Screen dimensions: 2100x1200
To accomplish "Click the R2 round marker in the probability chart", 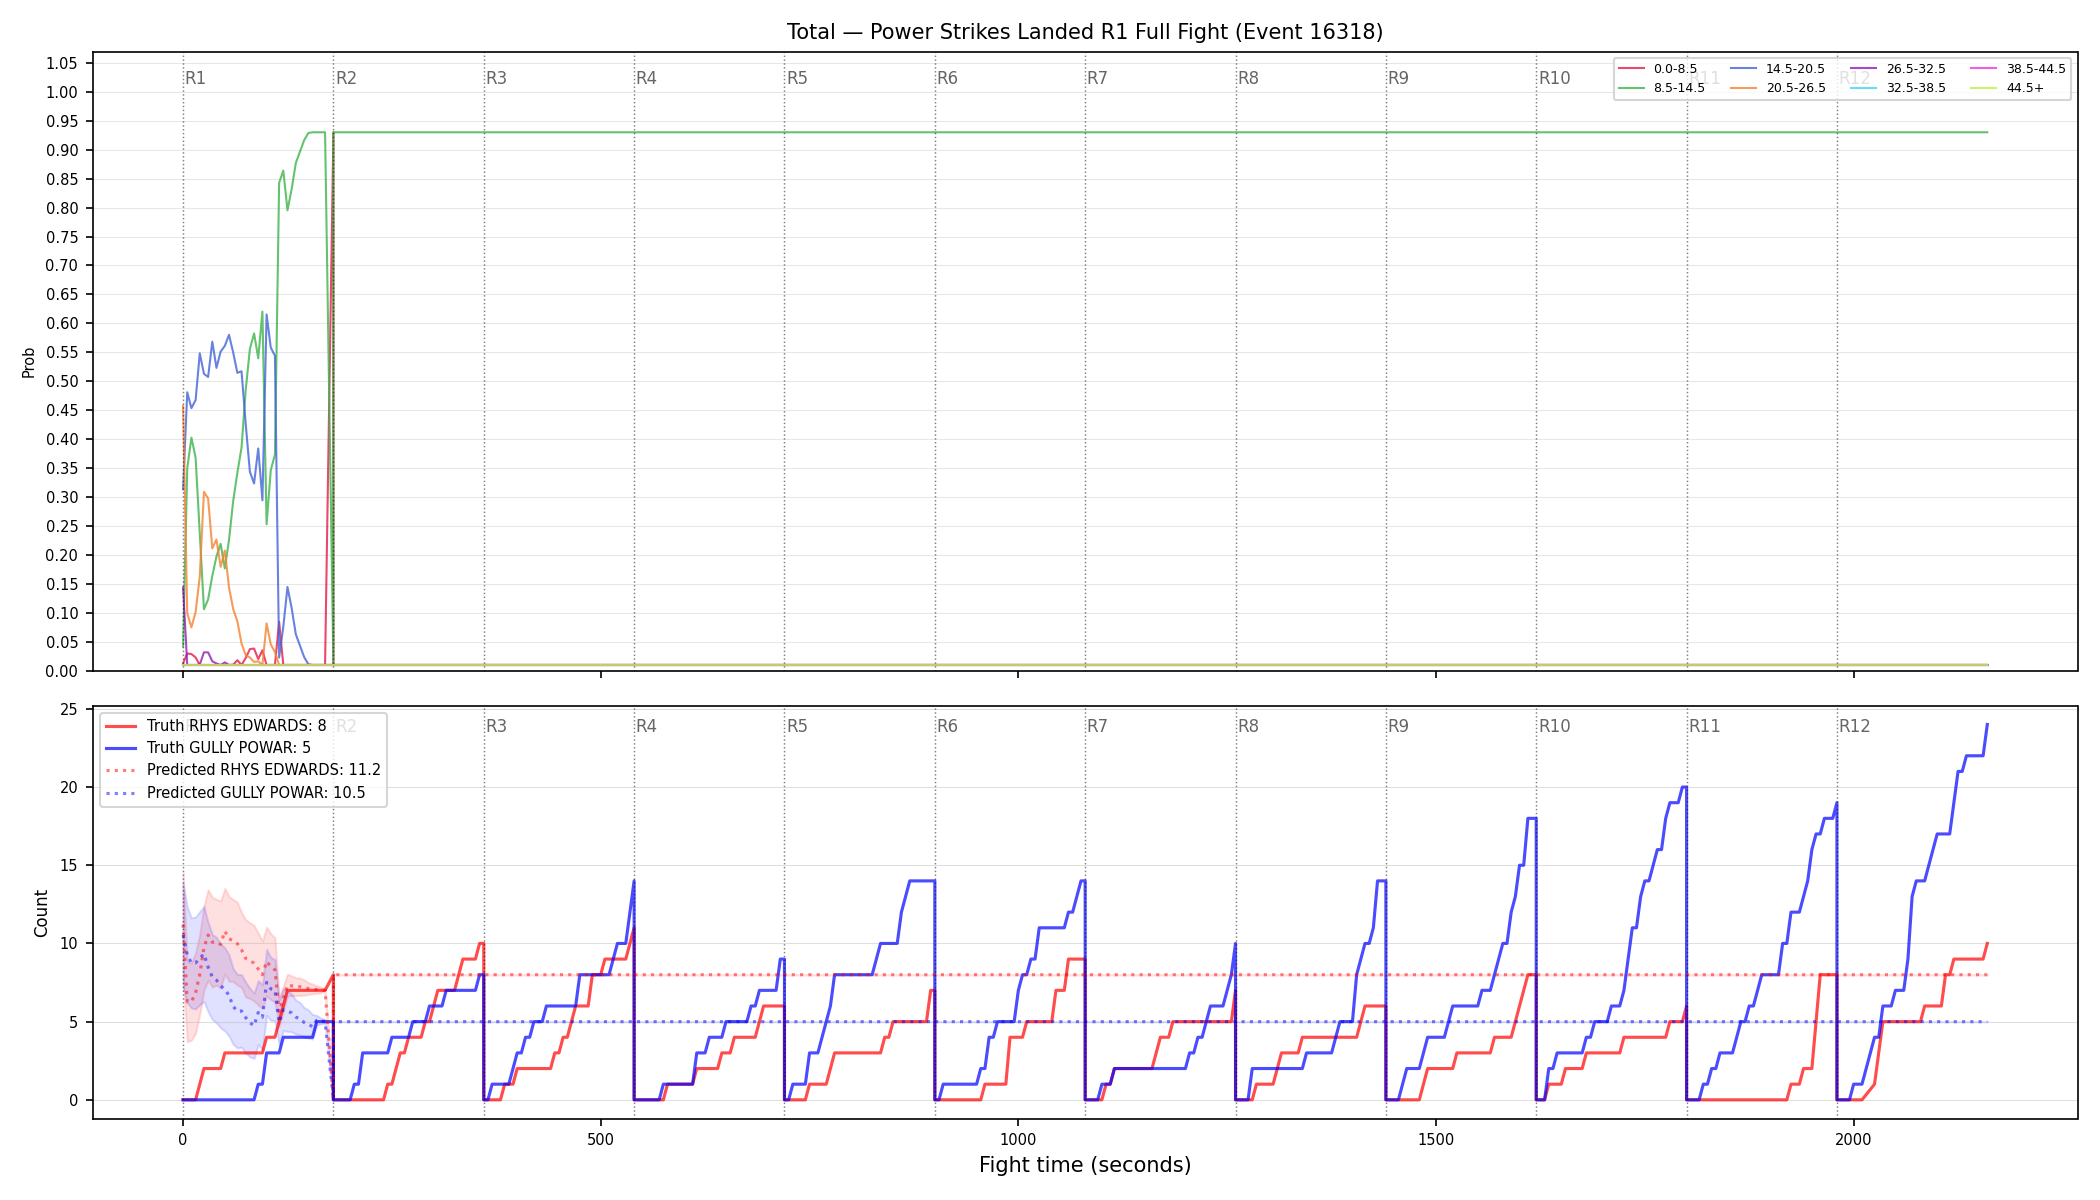I will point(346,78).
